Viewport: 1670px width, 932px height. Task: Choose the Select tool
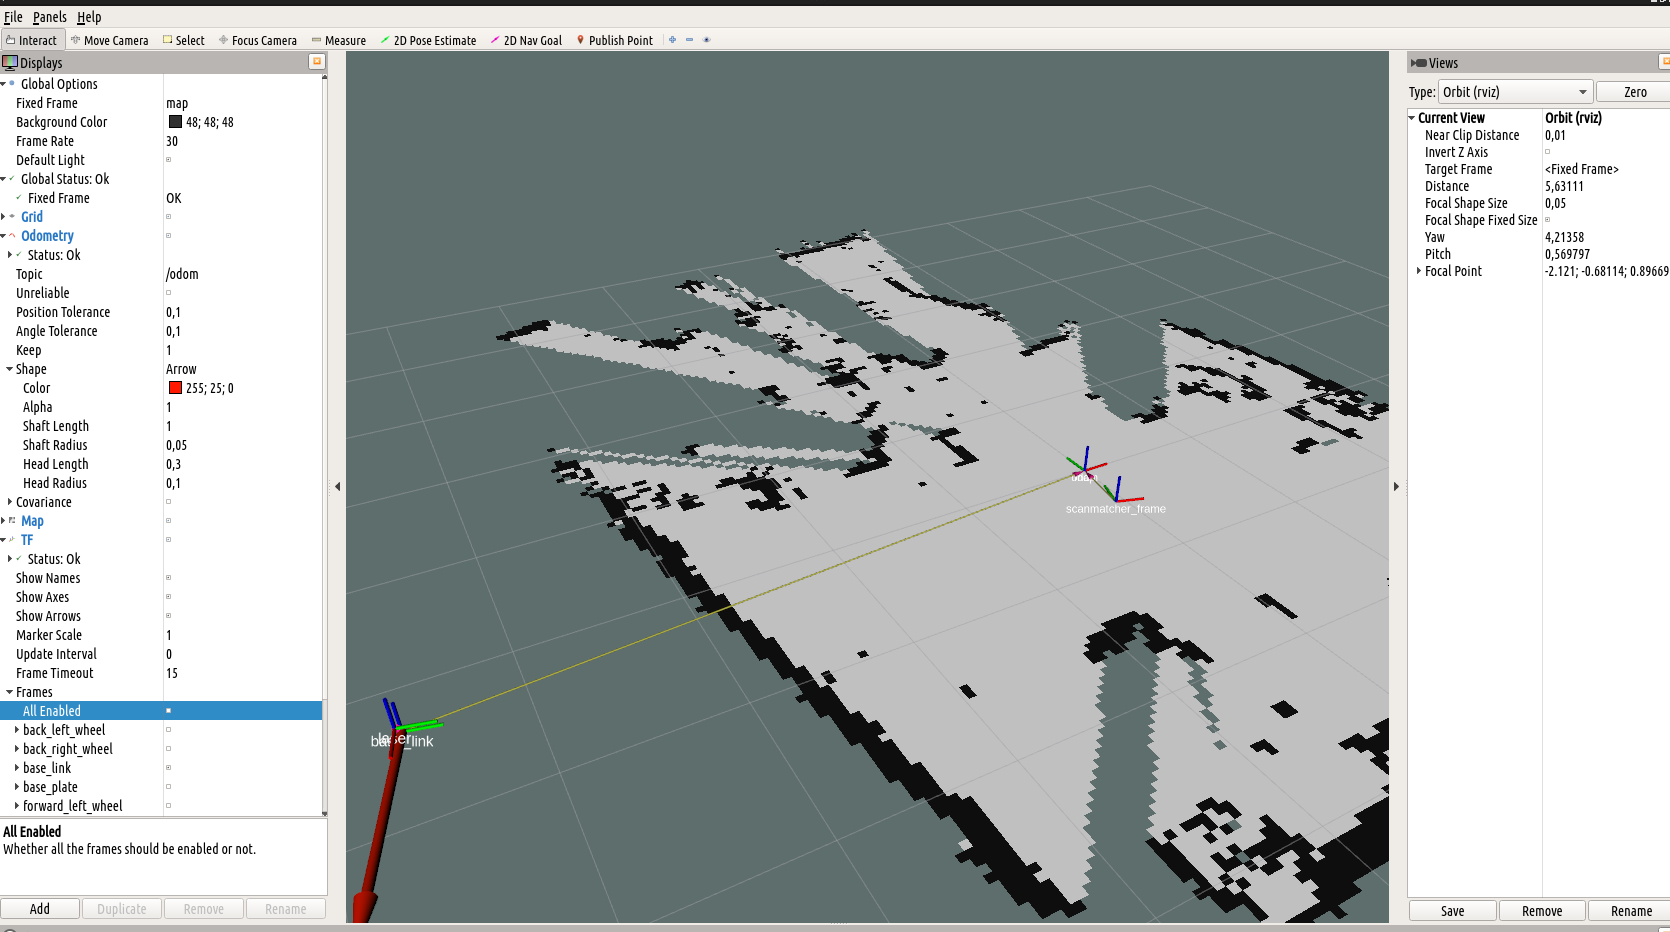pyautogui.click(x=184, y=40)
